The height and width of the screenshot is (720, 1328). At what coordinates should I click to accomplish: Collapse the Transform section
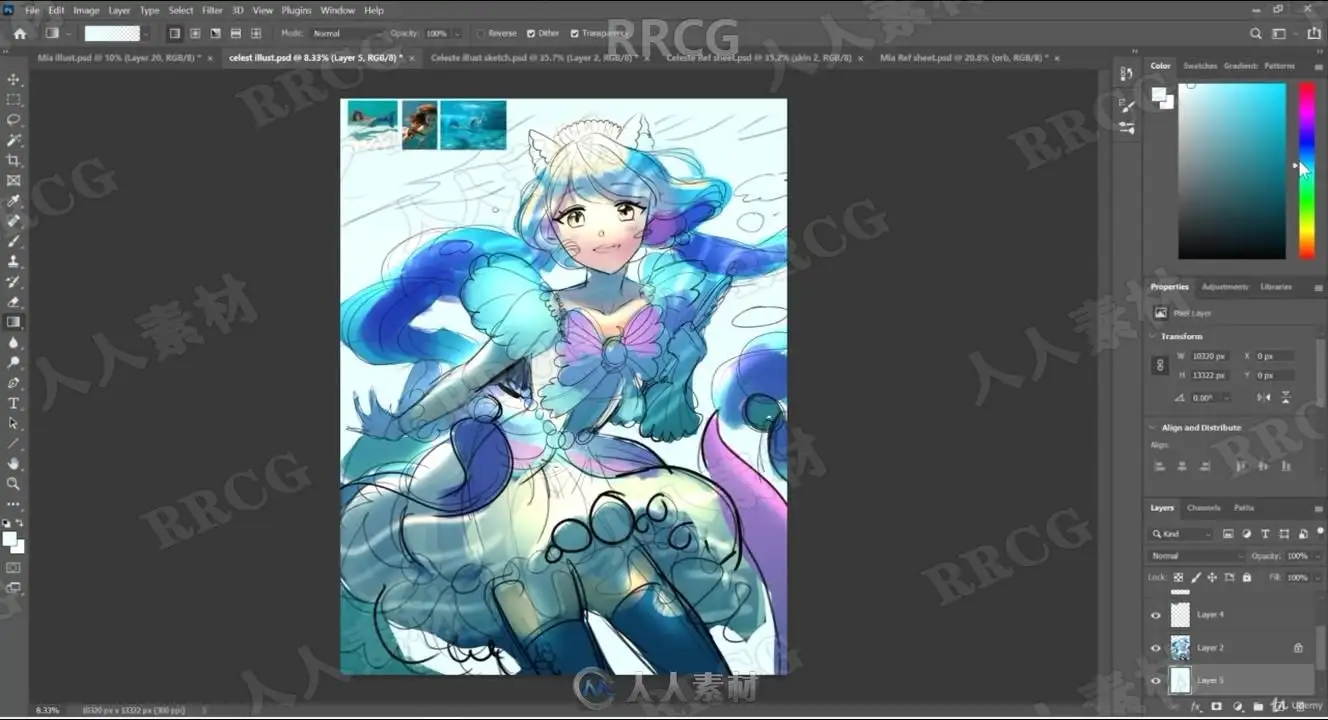1153,337
